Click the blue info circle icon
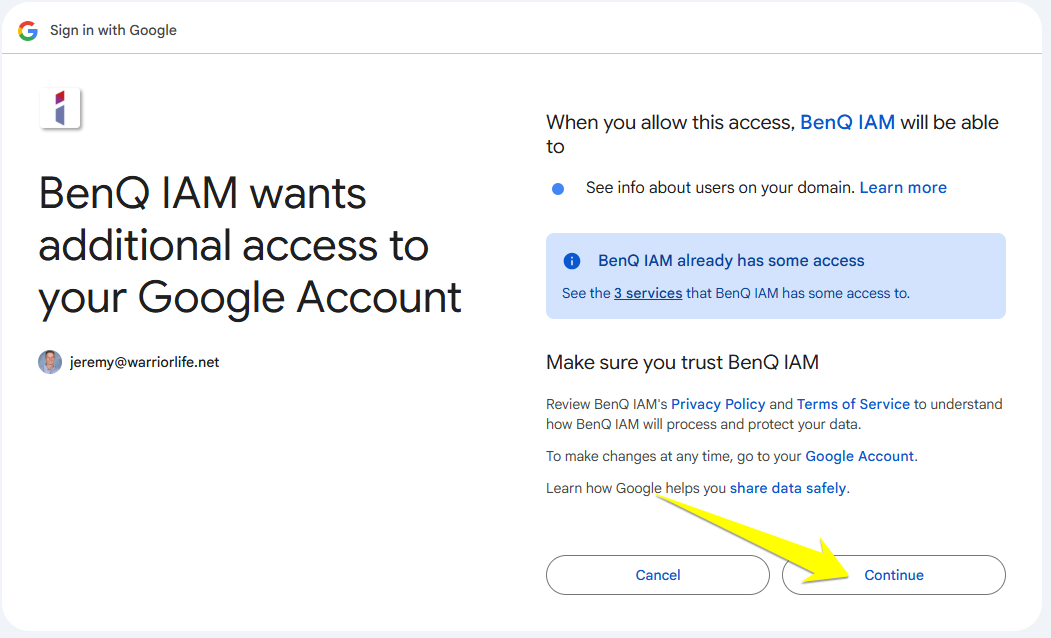This screenshot has height=638, width=1051. (x=572, y=261)
